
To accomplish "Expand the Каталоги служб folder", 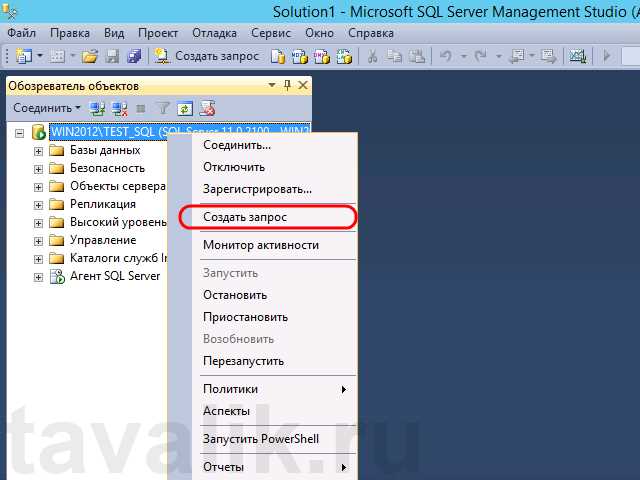I will point(38,259).
